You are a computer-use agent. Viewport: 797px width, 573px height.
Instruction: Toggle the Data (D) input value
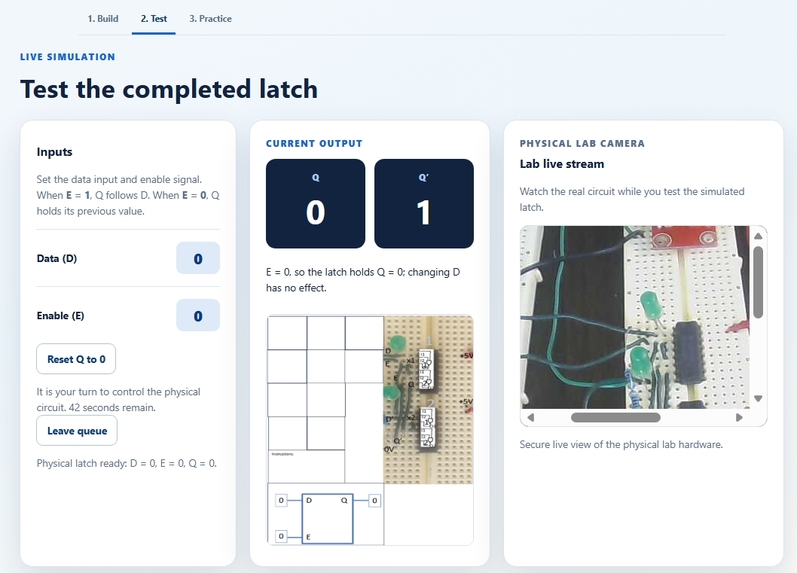point(198,258)
